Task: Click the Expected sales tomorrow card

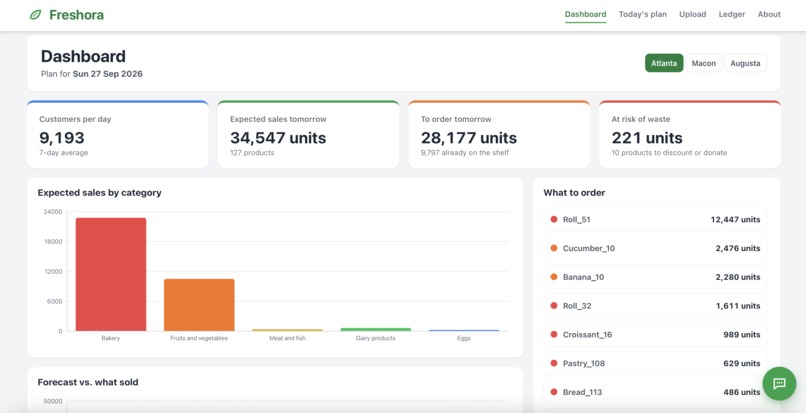Action: coord(308,134)
